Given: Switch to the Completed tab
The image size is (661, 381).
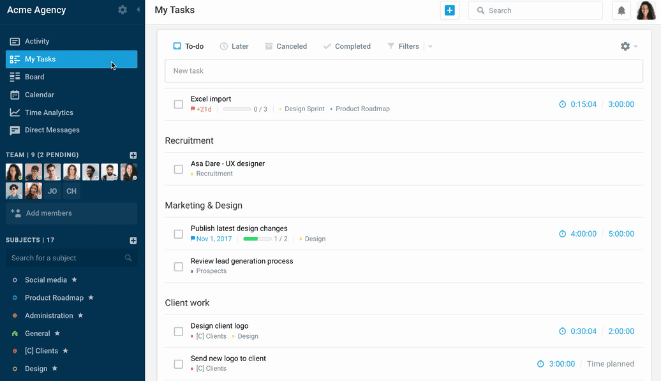Looking at the screenshot, I should click(347, 46).
